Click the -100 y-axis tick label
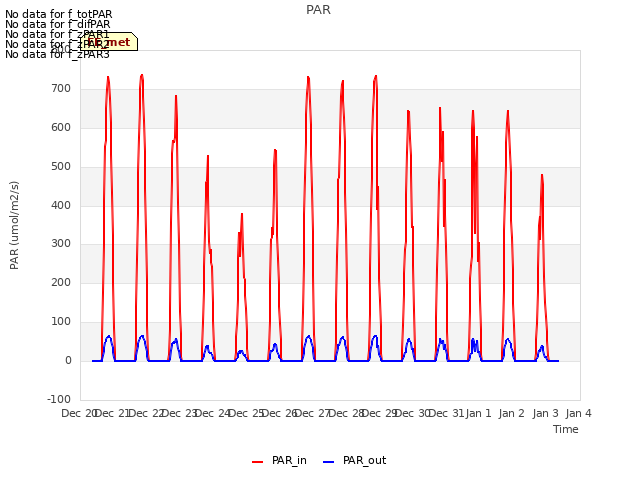Image resolution: width=640 pixels, height=480 pixels. pos(59,399)
